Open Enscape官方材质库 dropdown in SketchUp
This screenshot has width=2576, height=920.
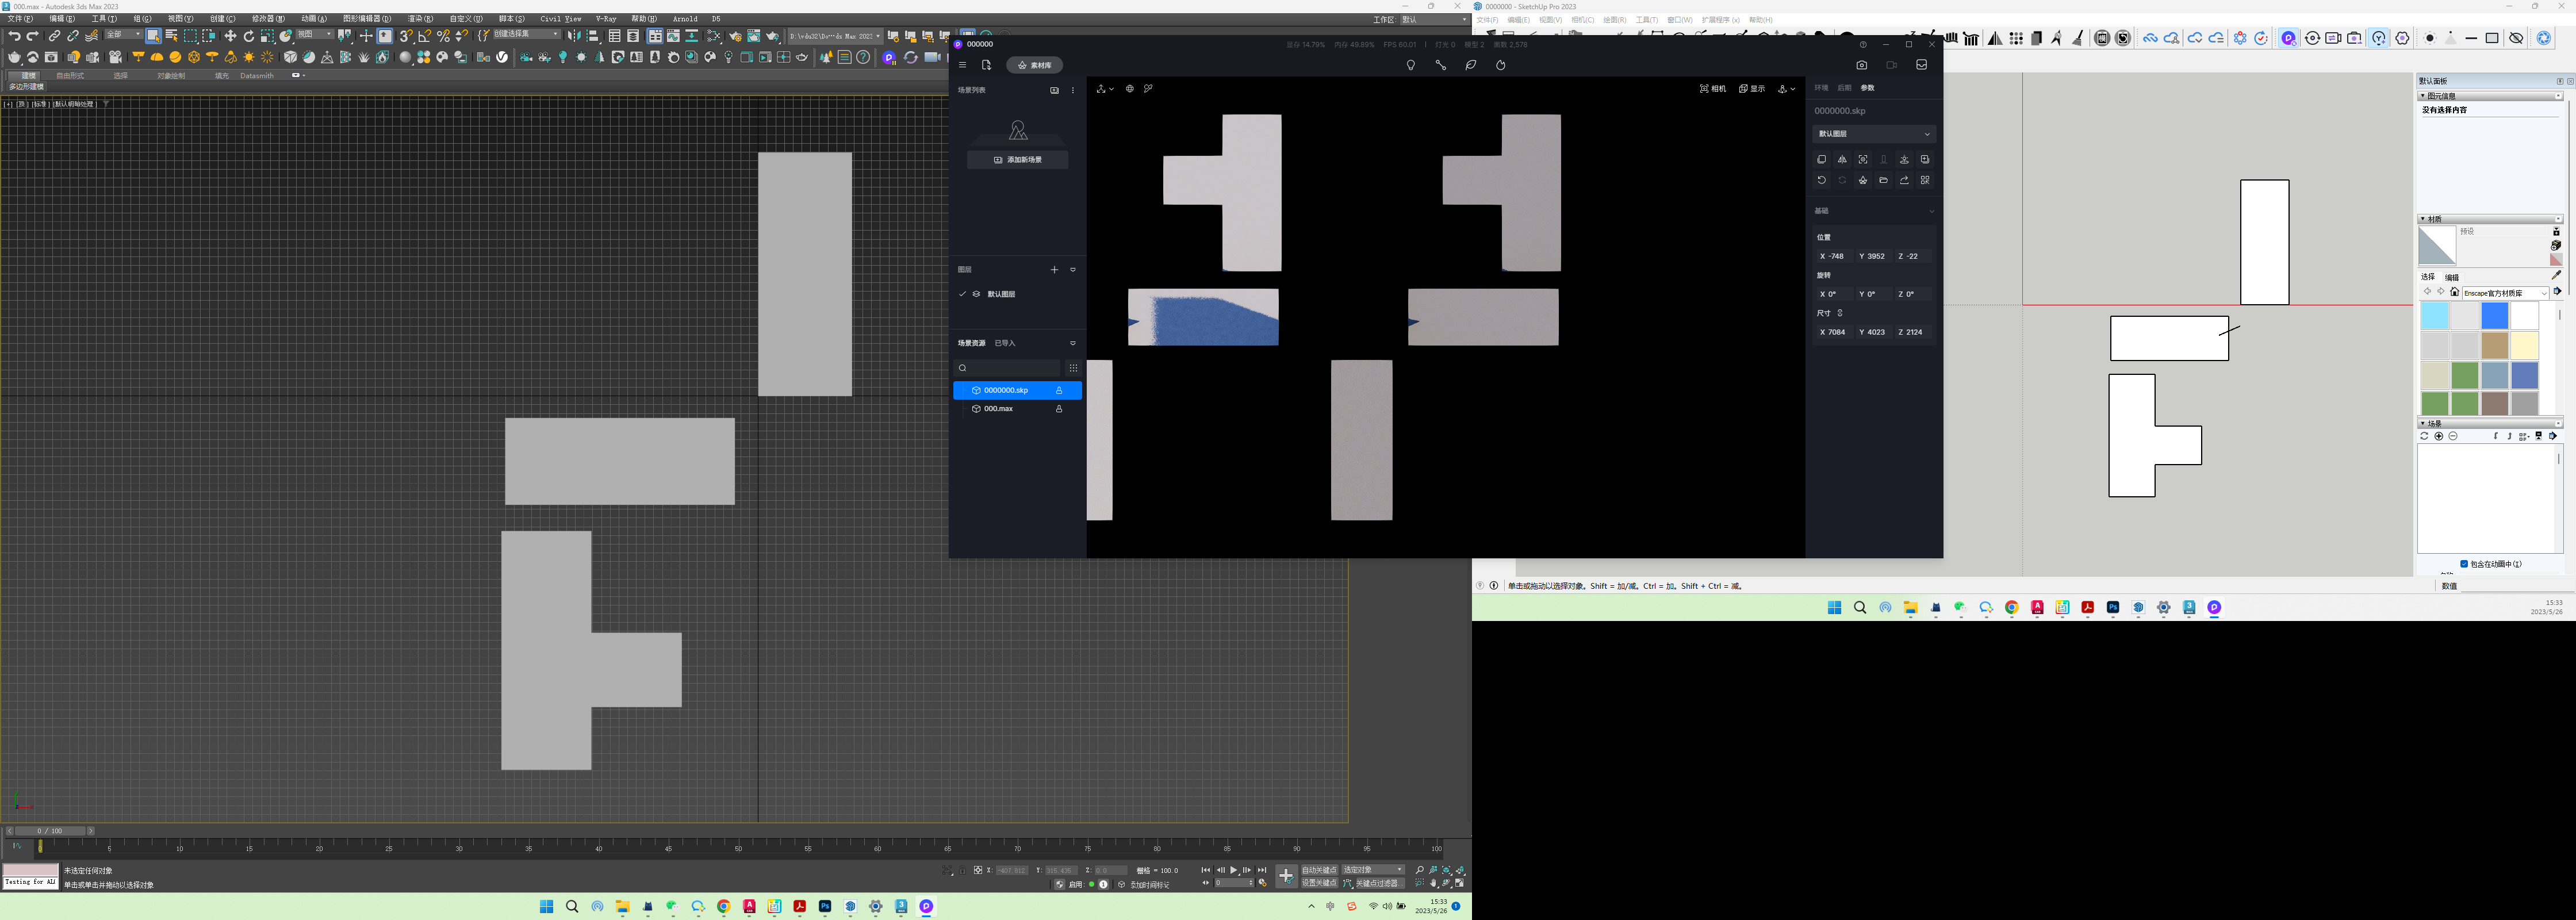[2506, 293]
